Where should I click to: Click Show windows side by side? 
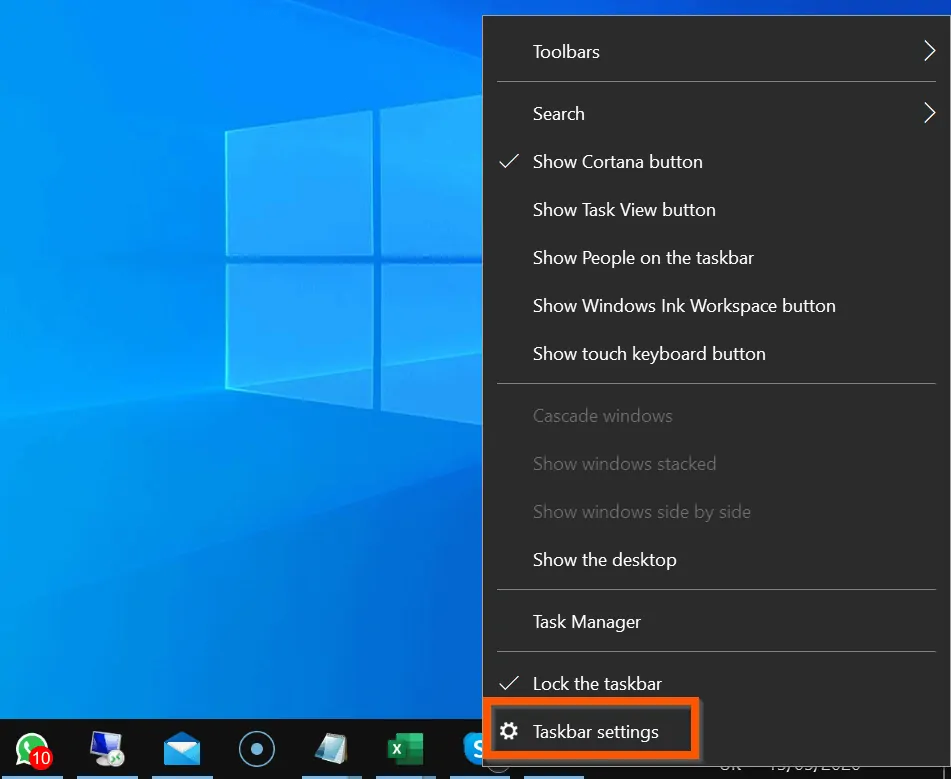click(x=716, y=511)
